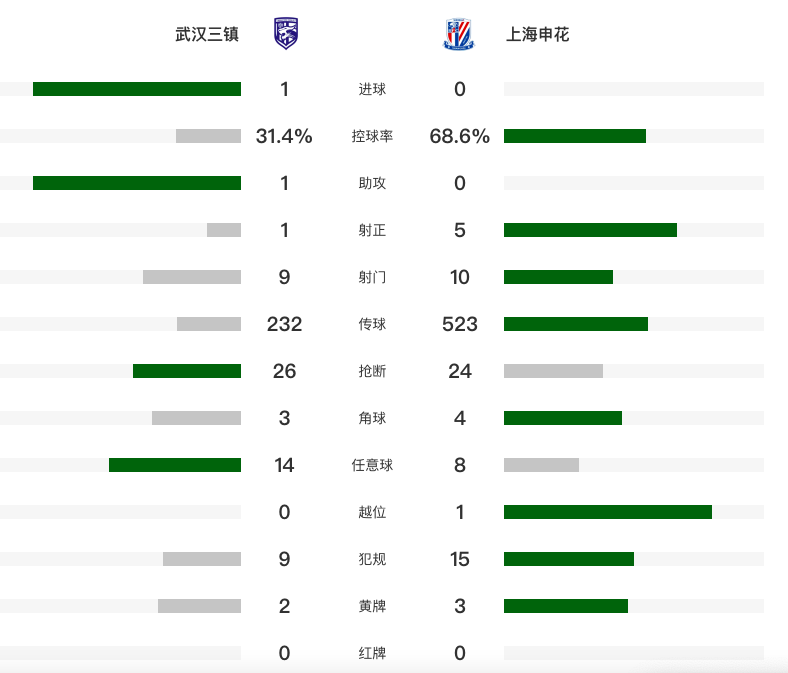Click the 232 passes value for Wuhan
The height and width of the screenshot is (673, 788).
click(x=284, y=324)
